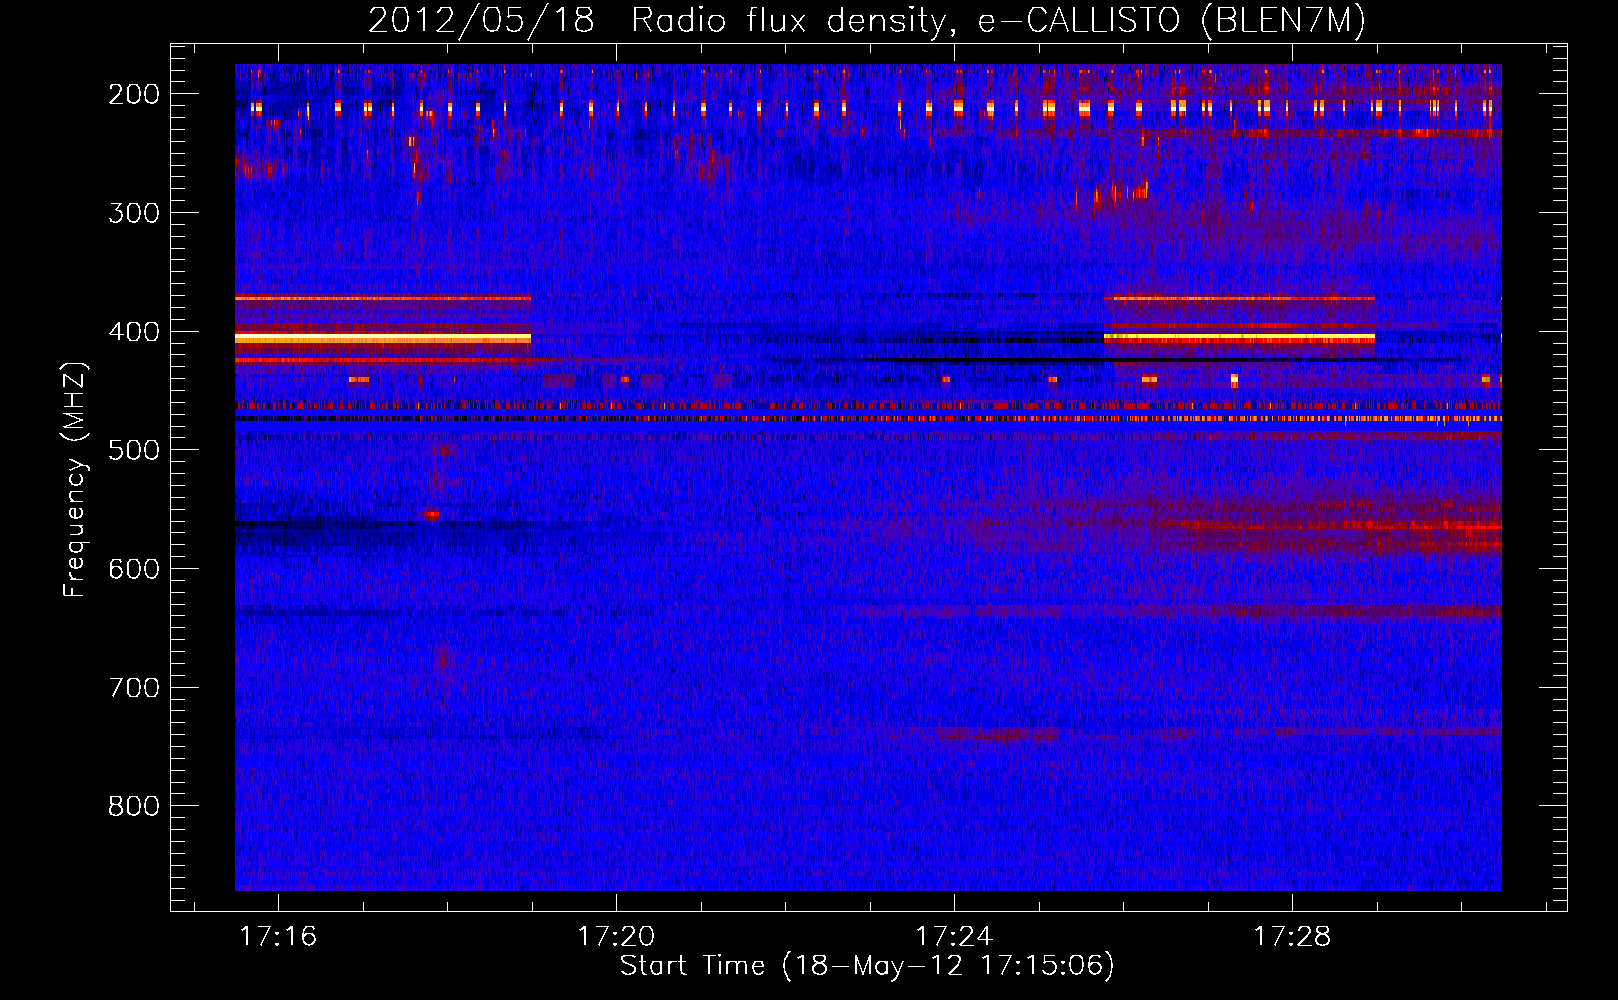This screenshot has width=1618, height=1000.
Task: Click the 17:16 time tick label
Action: (278, 936)
